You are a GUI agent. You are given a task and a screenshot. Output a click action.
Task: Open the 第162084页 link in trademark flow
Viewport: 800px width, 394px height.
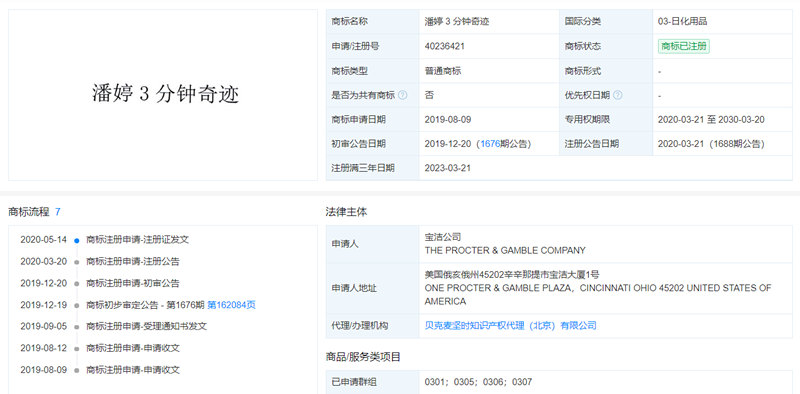coord(231,305)
